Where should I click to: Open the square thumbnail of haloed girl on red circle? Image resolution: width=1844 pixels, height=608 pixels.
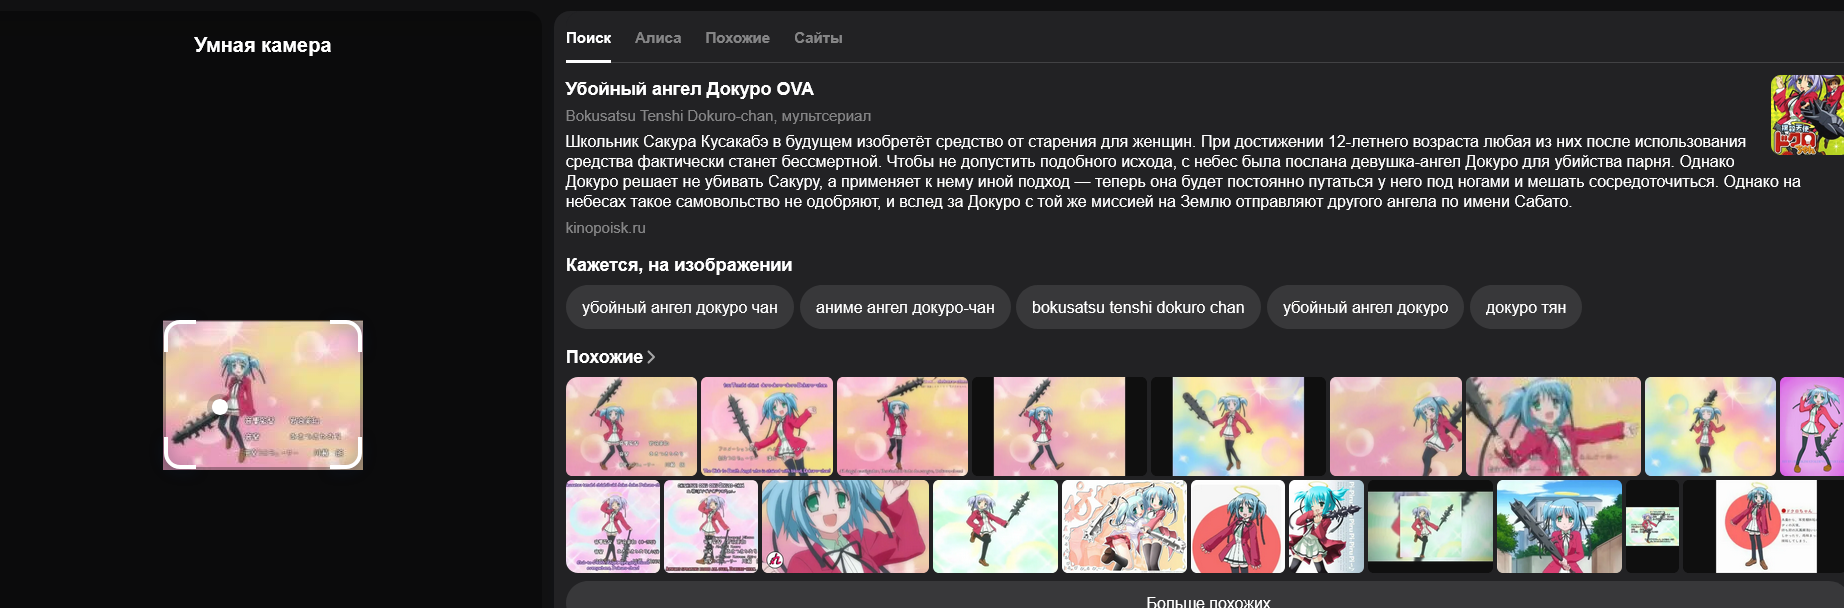point(1238,526)
